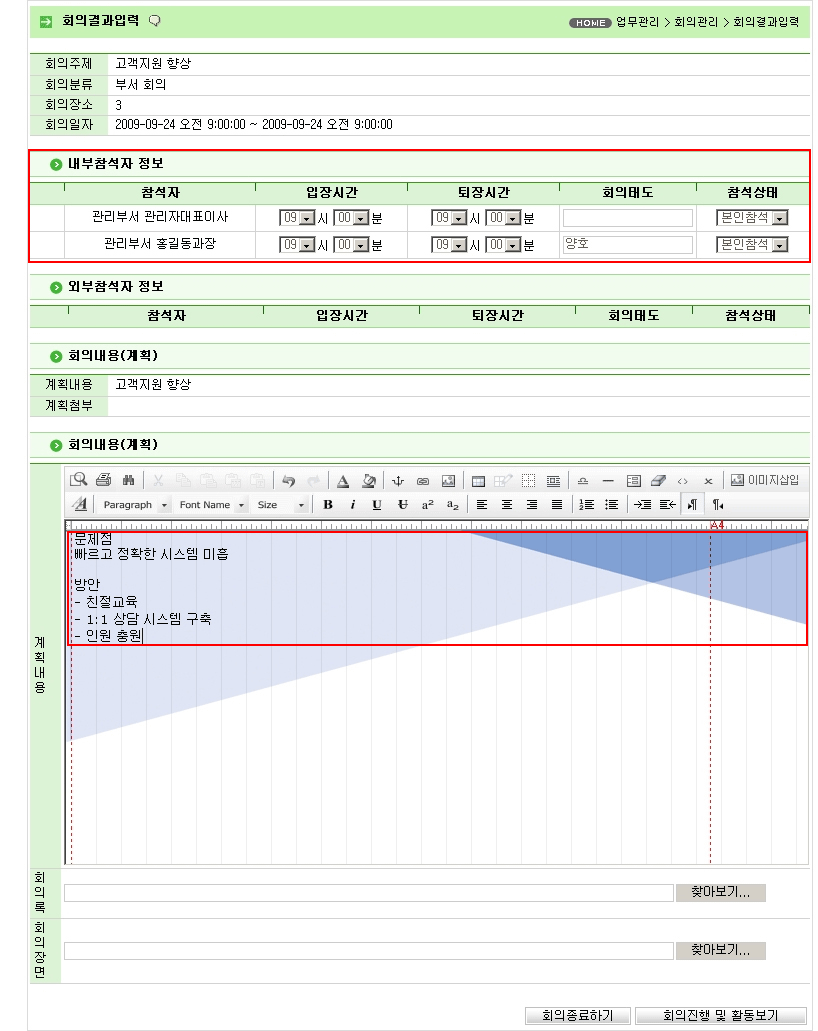Viewport: 818px width, 1031px height.
Task: Click the 회의진행 및 활동보기 button
Action: 720,1016
